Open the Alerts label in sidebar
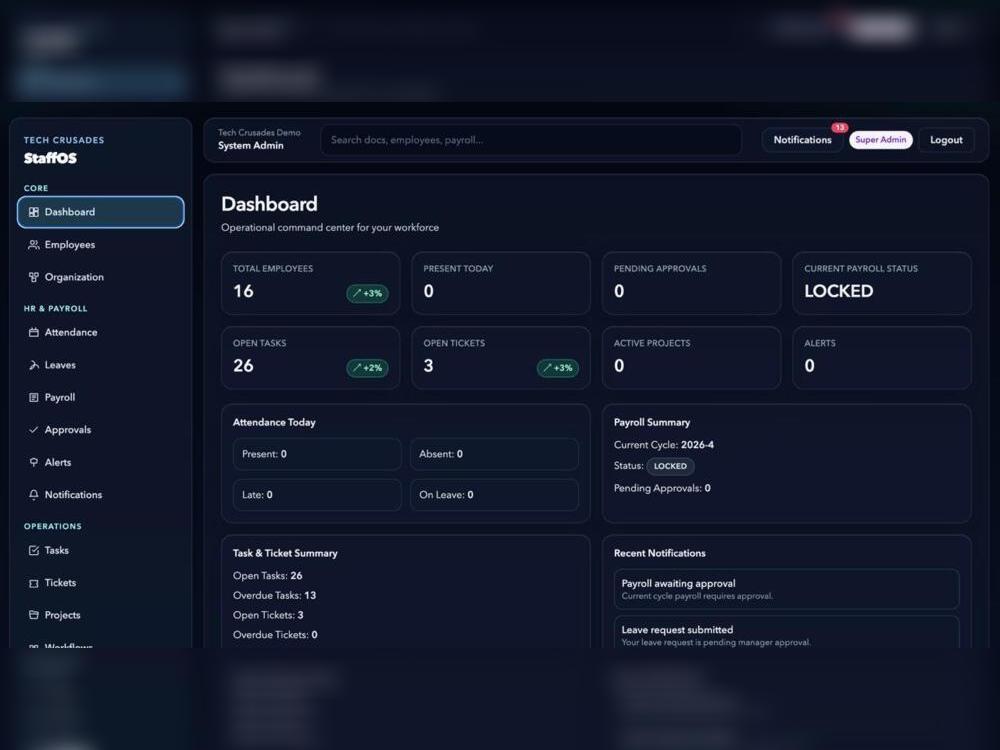 (57, 462)
